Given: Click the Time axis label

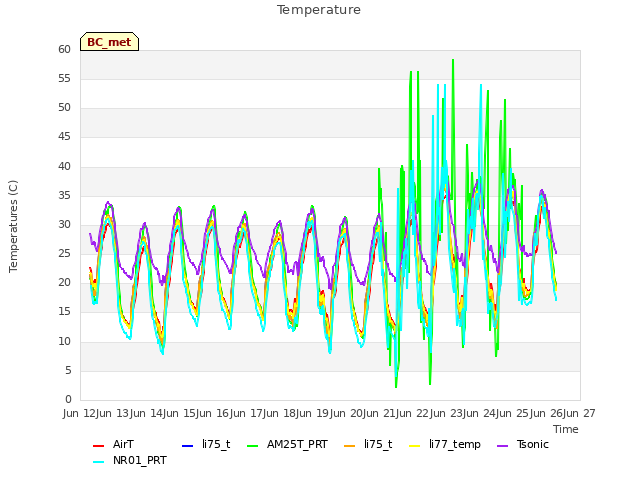Looking at the screenshot, I should [566, 429].
